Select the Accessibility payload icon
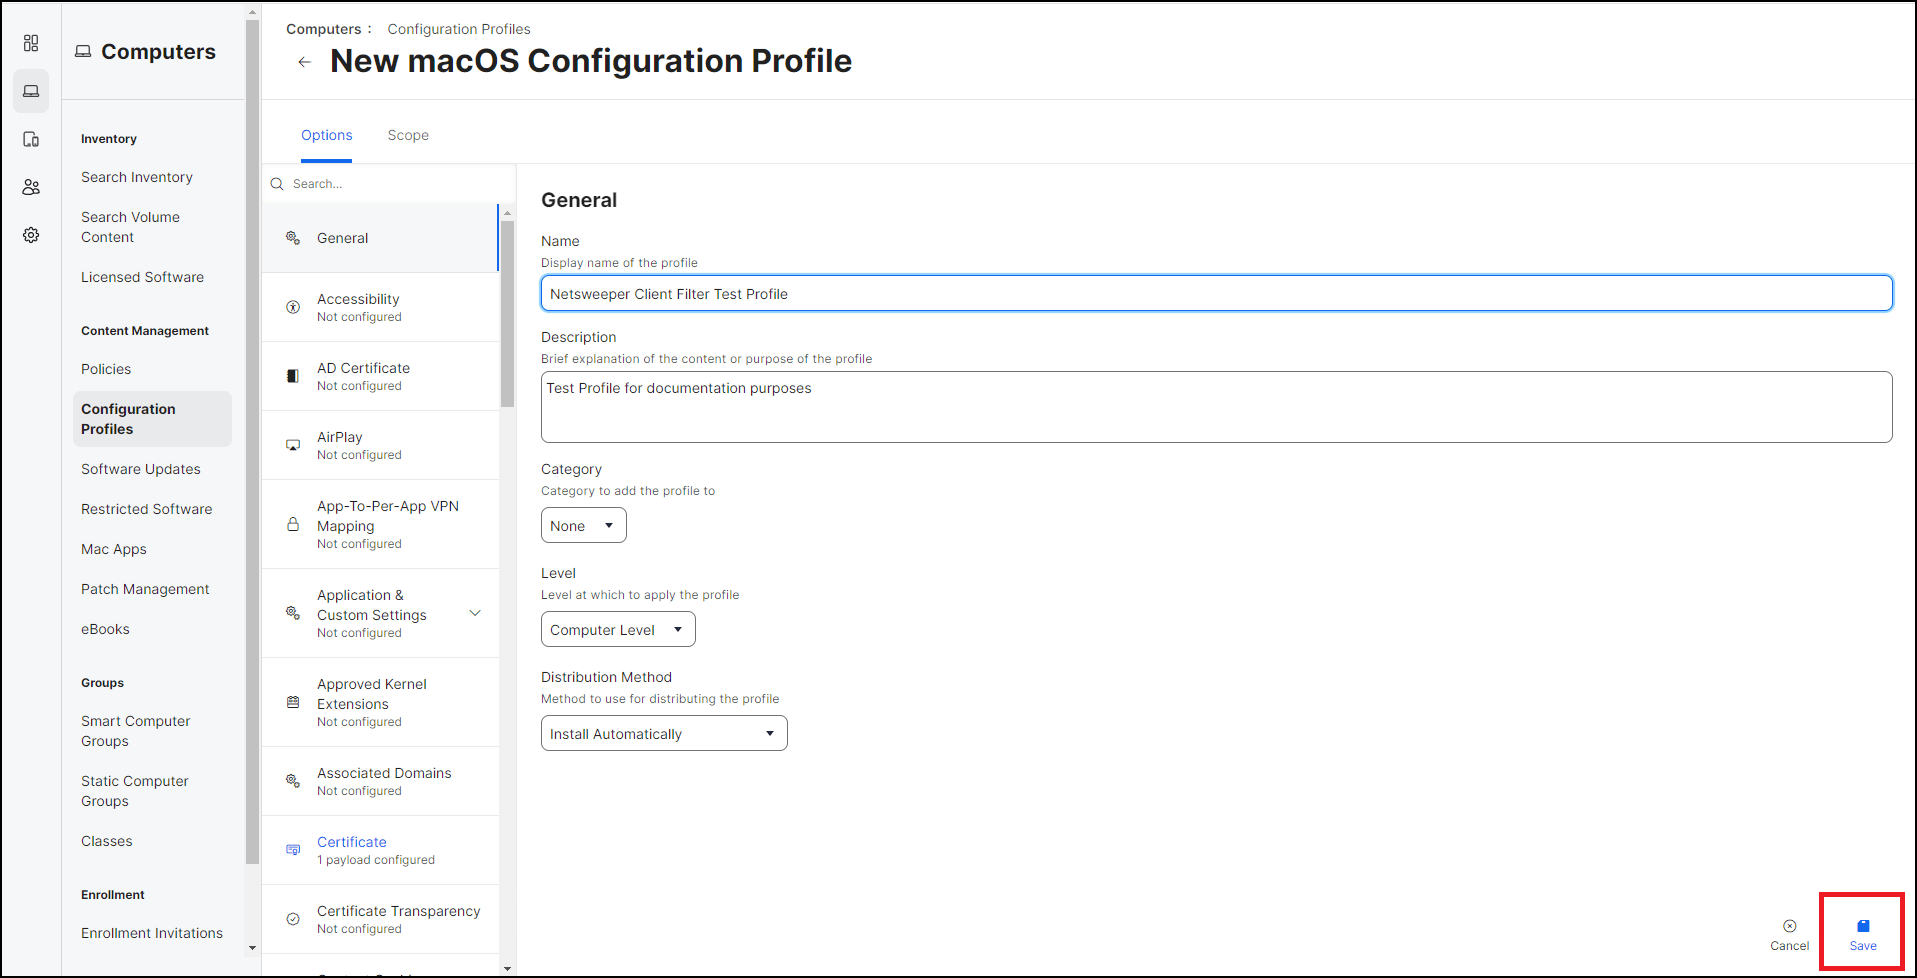This screenshot has width=1917, height=978. click(293, 306)
